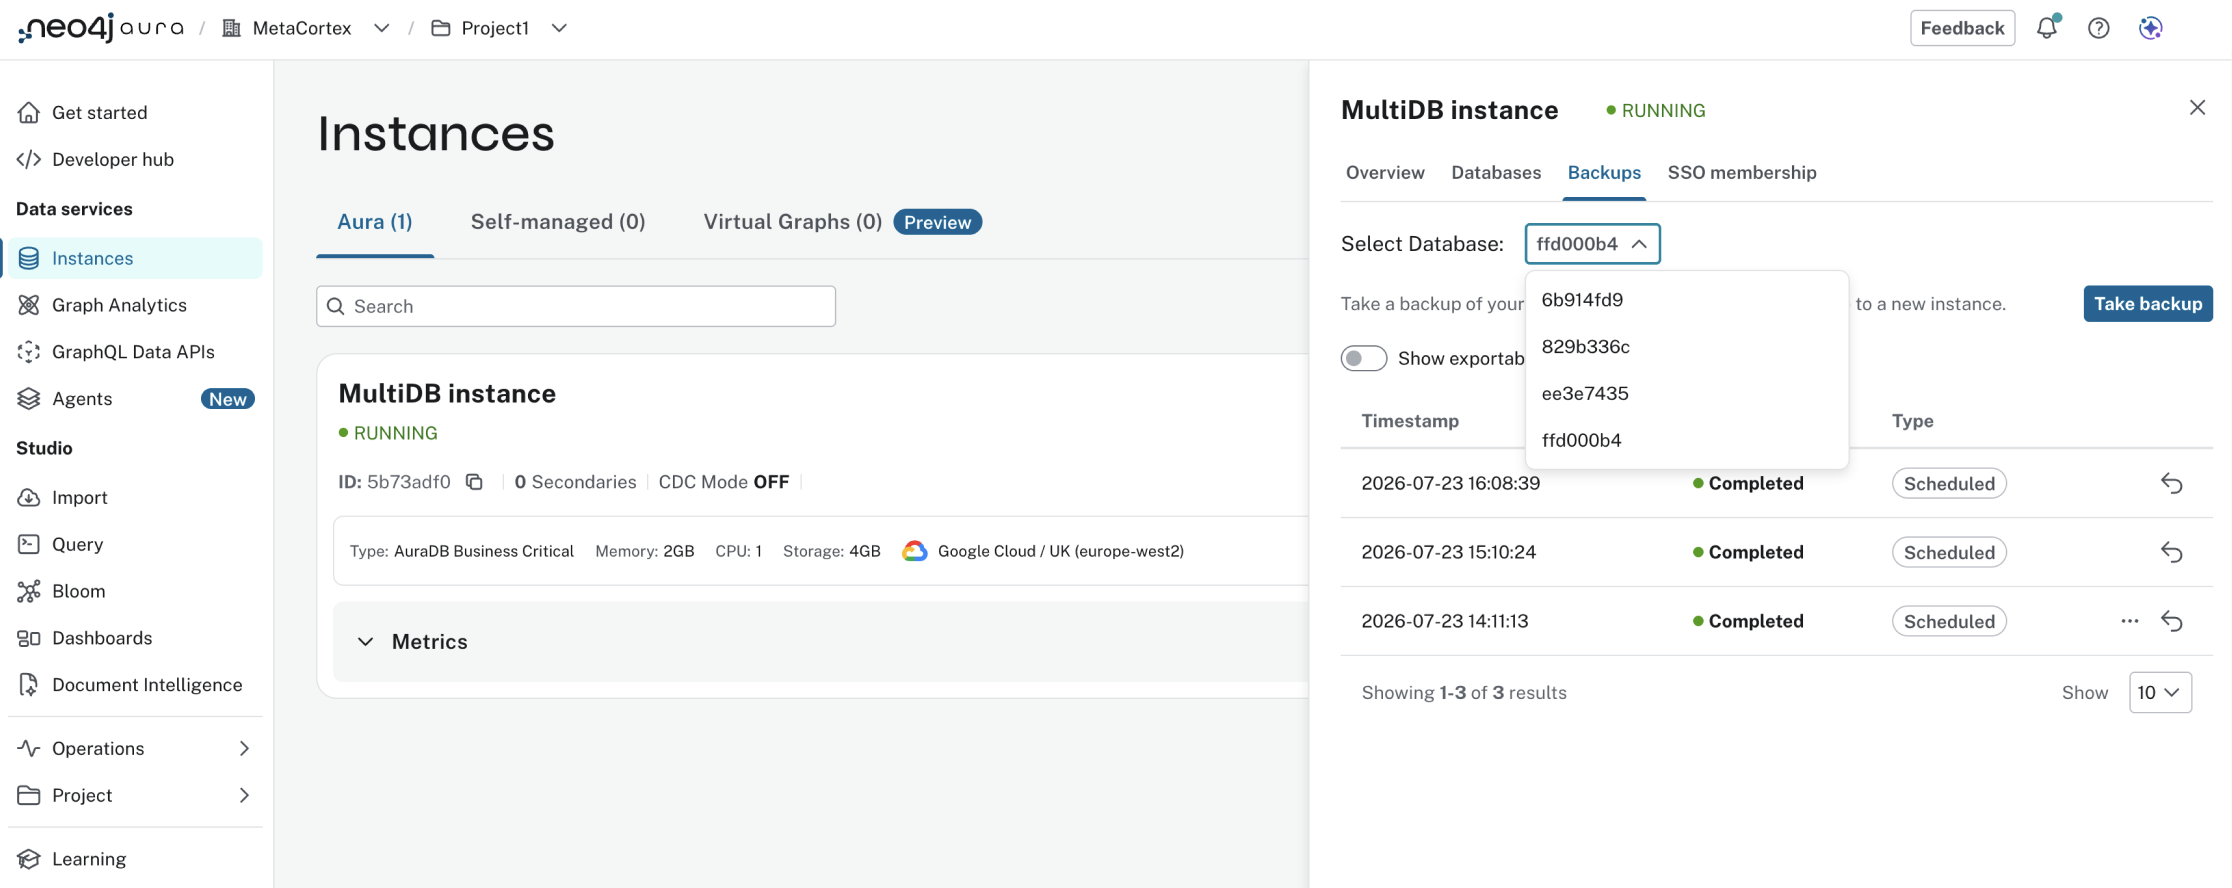Open the MetaCortex organization dropdown
This screenshot has width=2232, height=888.
click(381, 28)
